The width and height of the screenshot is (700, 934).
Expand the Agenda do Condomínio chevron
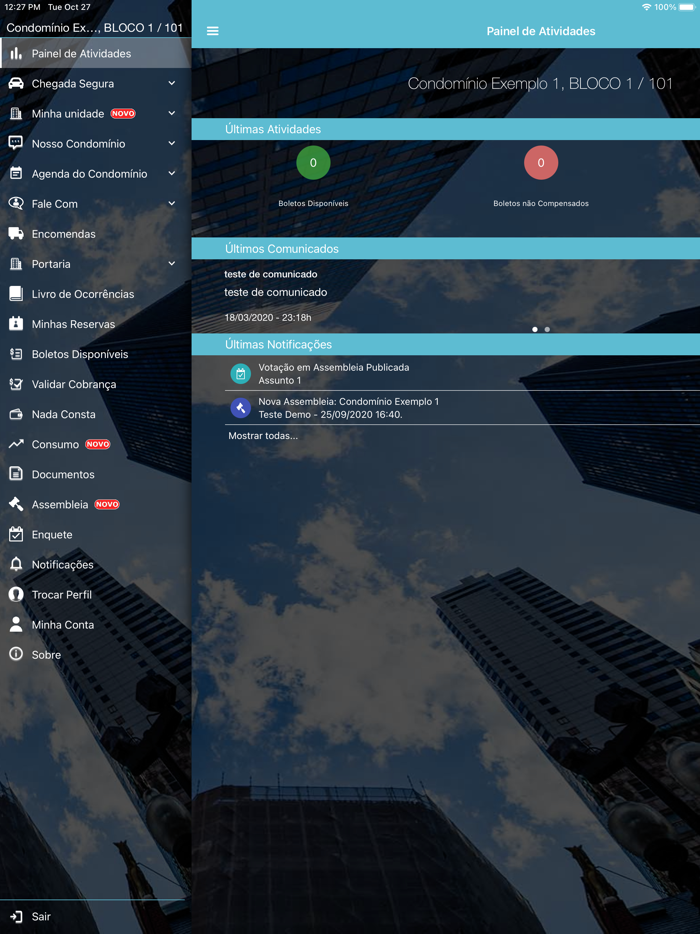[x=172, y=173]
